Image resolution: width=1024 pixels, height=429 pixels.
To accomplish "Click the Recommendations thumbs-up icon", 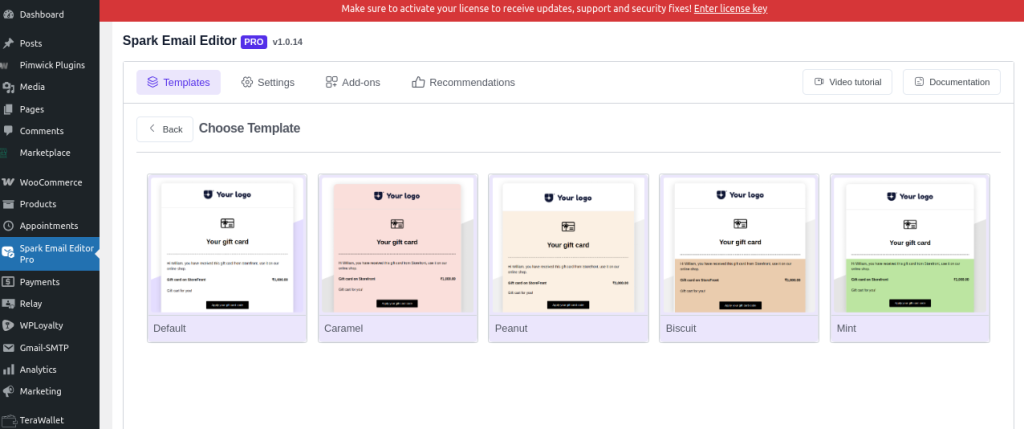I will coord(418,82).
